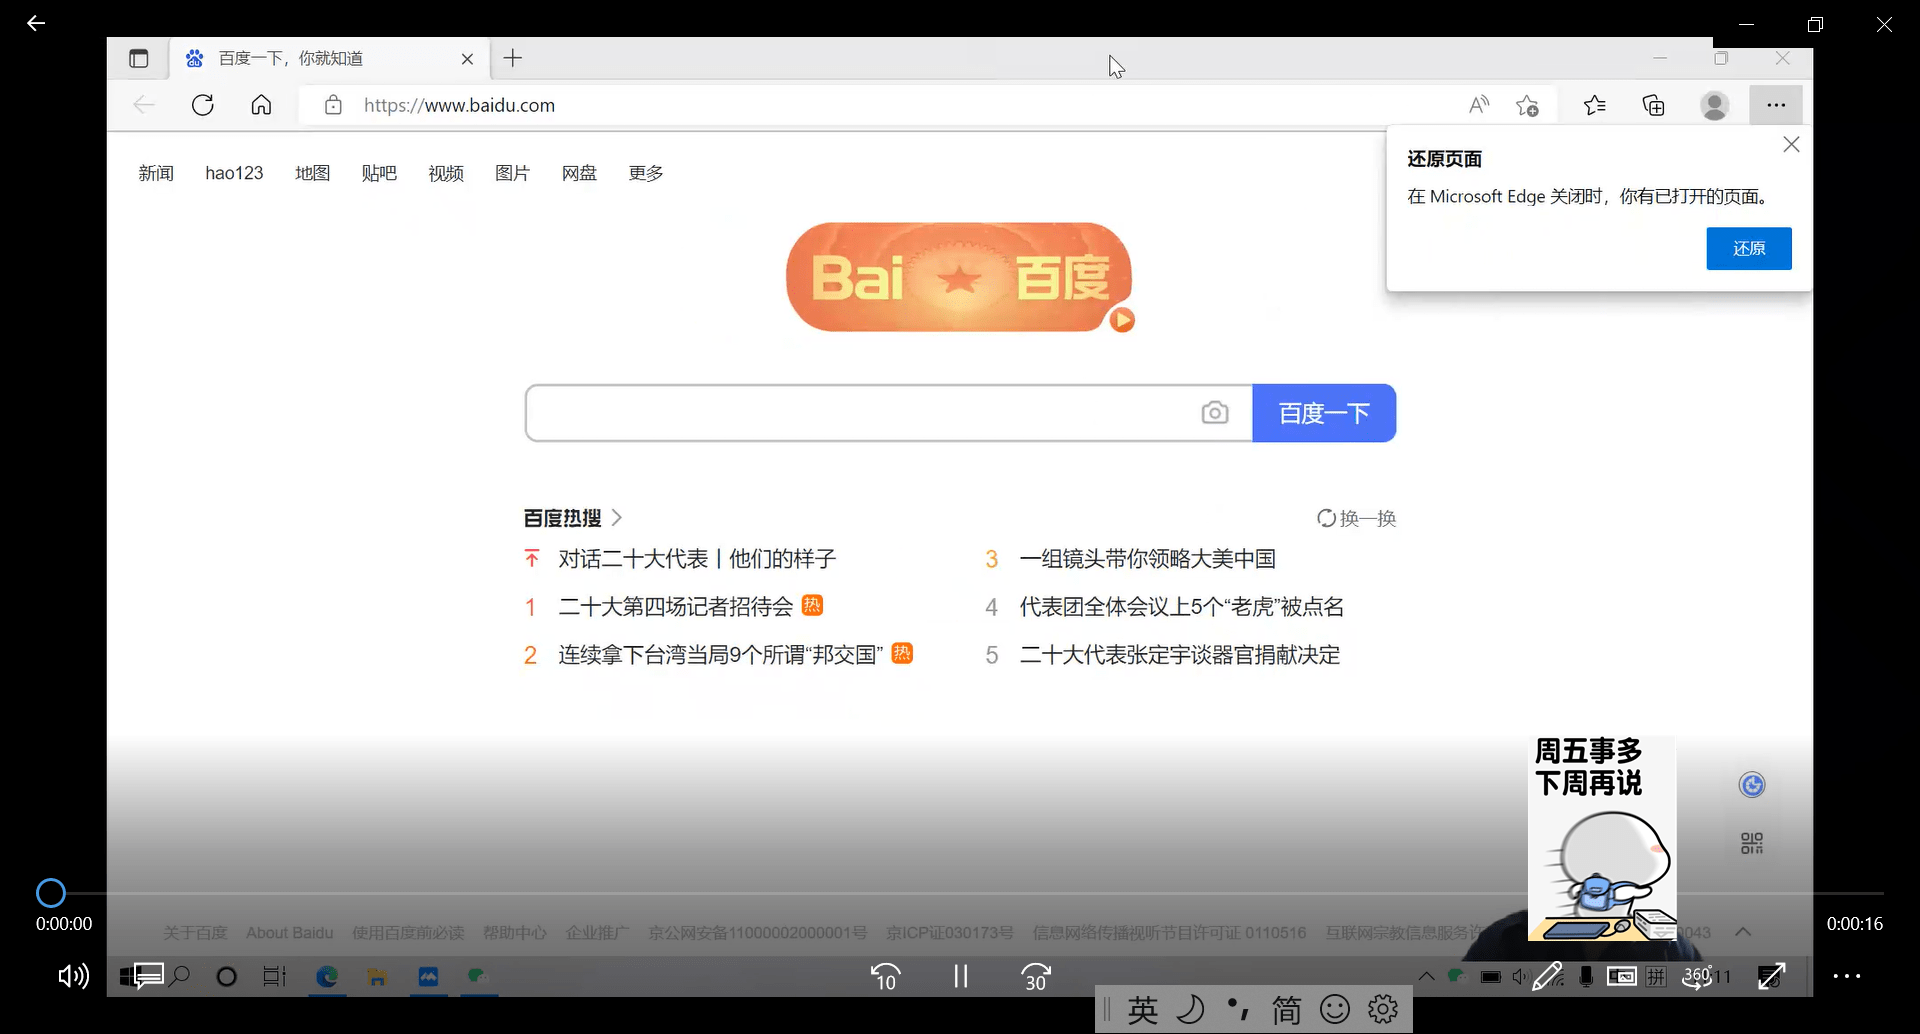The height and width of the screenshot is (1034, 1920).
Task: Toggle the IME punctuation mode
Action: point(1238,1010)
